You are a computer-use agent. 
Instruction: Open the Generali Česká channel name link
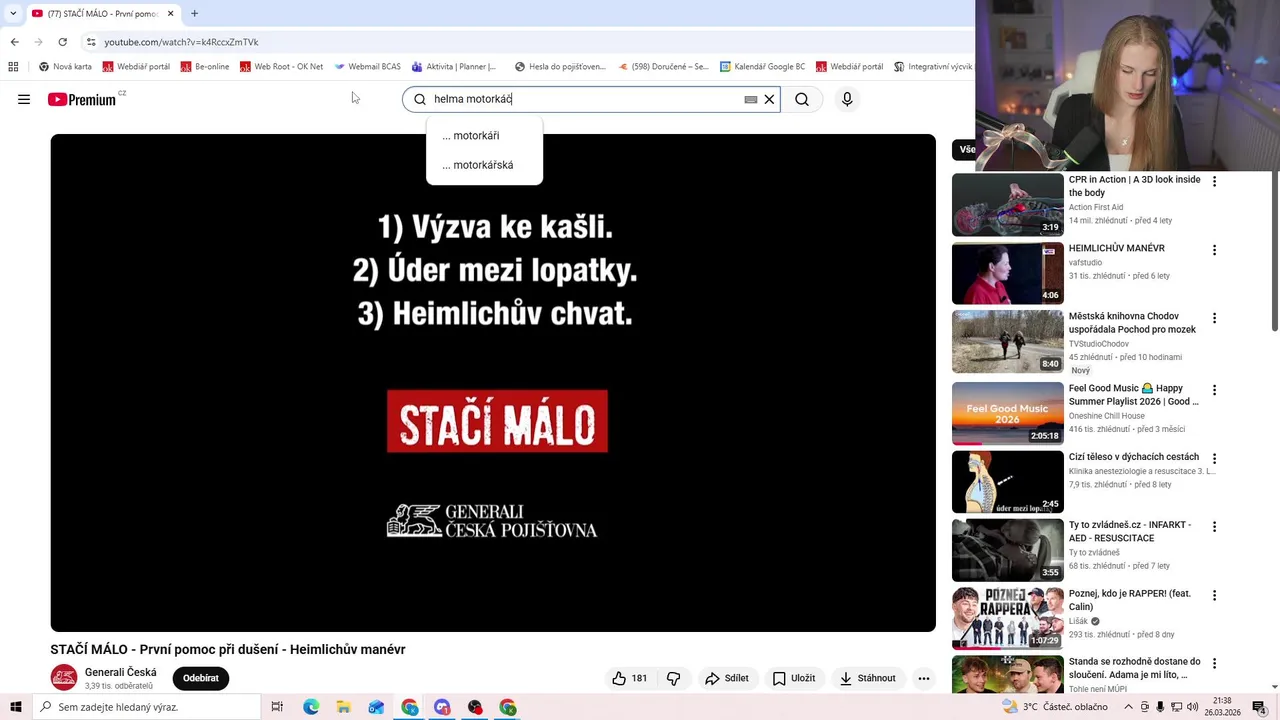click(x=121, y=672)
